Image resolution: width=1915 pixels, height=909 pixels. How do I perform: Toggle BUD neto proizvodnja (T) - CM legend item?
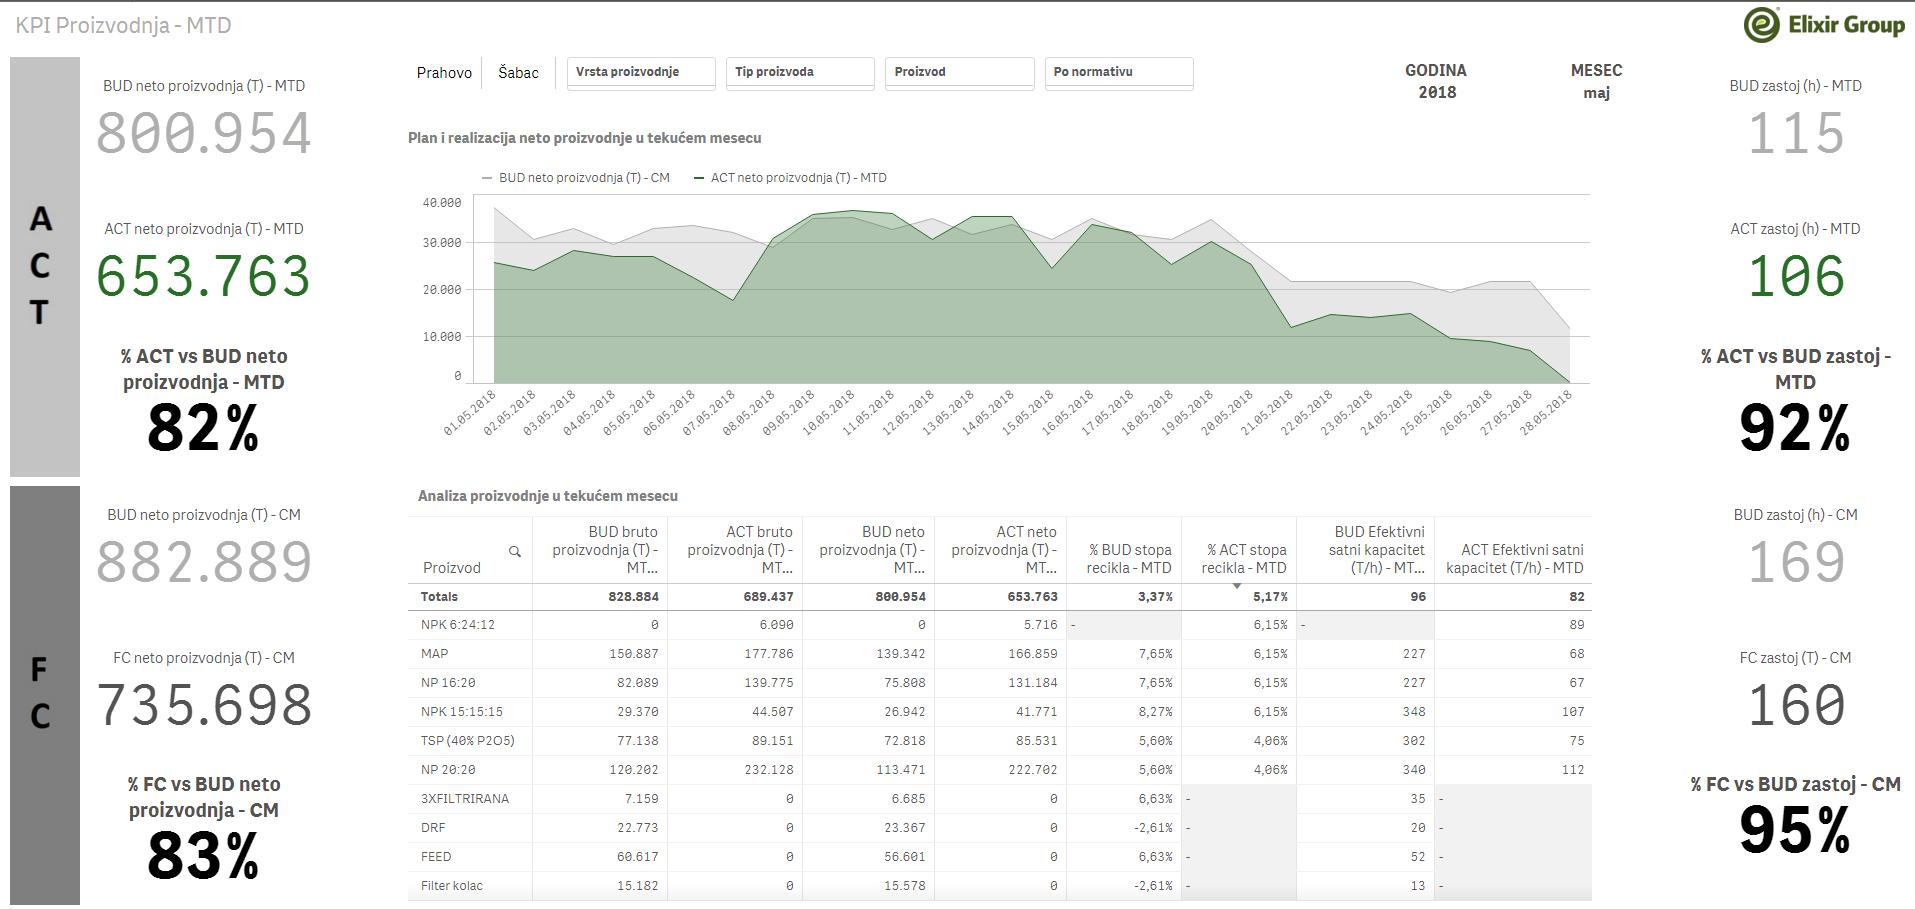(576, 178)
